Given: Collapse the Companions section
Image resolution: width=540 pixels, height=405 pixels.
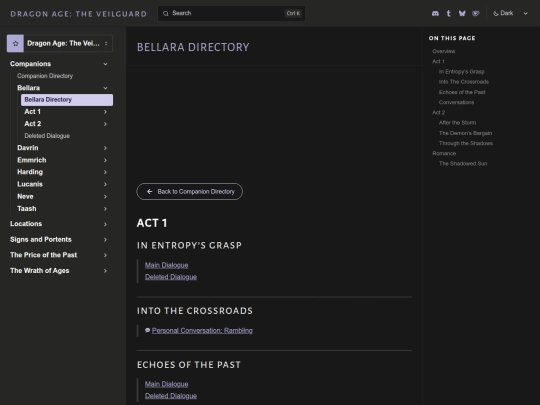Looking at the screenshot, I should pos(105,64).
